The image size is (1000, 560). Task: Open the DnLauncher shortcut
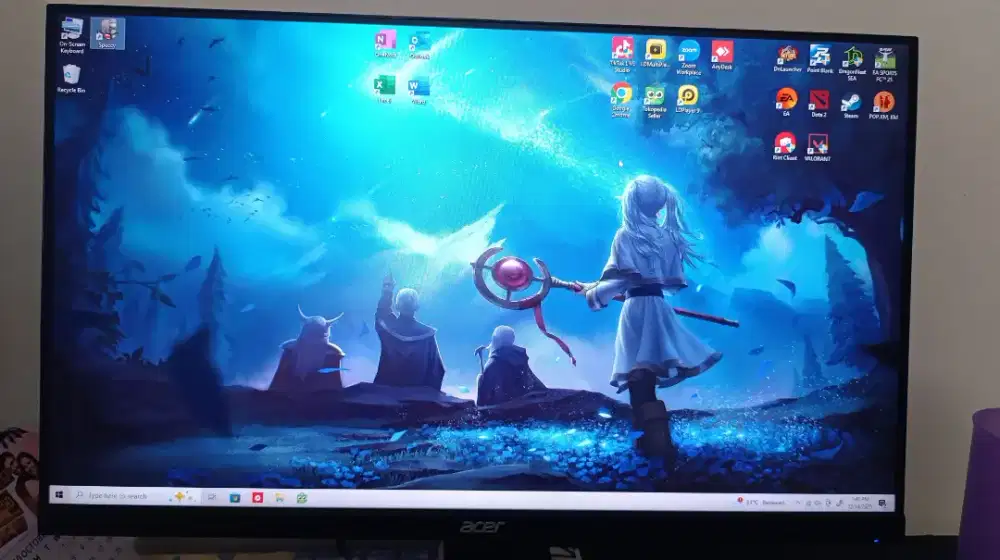click(x=787, y=59)
